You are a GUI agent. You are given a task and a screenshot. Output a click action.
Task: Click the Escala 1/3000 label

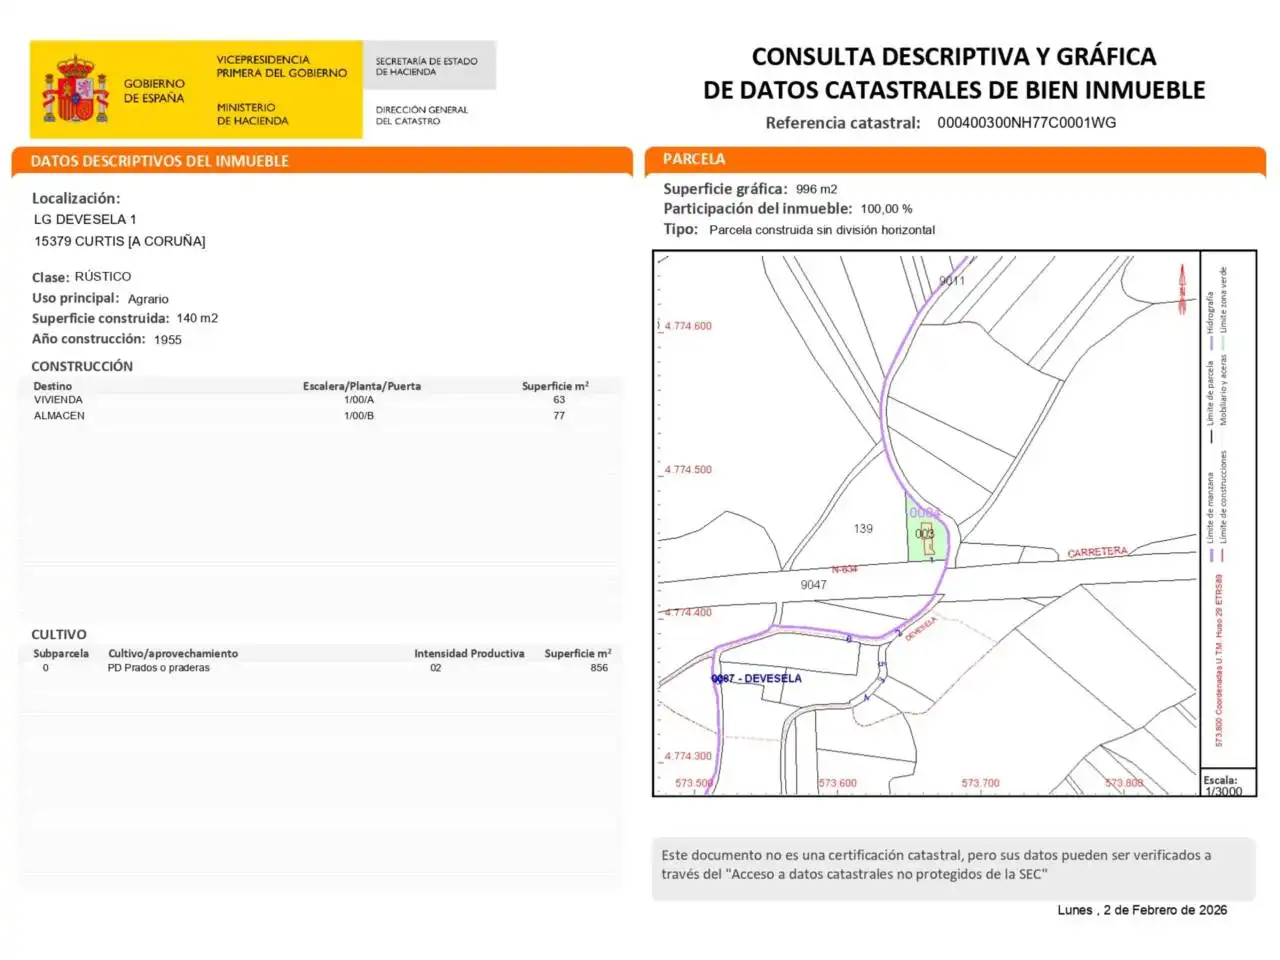click(x=1223, y=786)
